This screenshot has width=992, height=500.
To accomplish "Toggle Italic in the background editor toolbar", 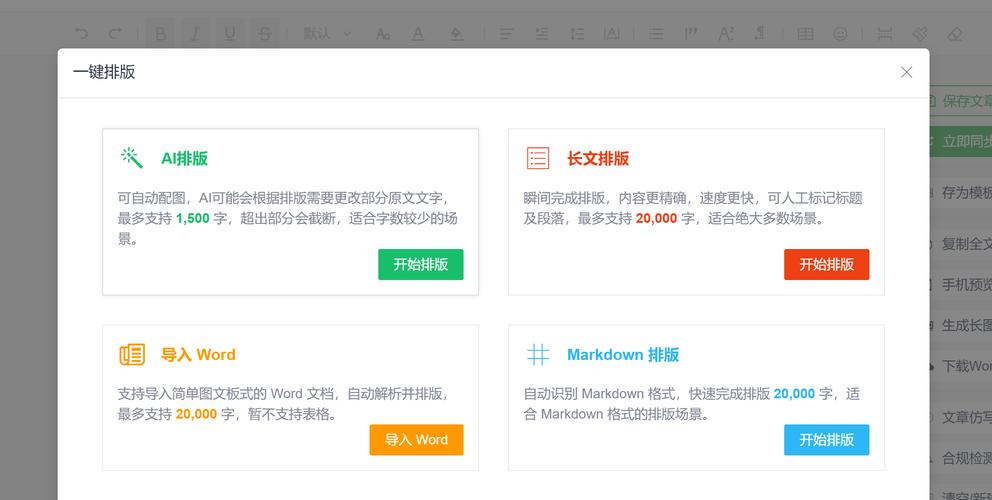I will pos(195,34).
